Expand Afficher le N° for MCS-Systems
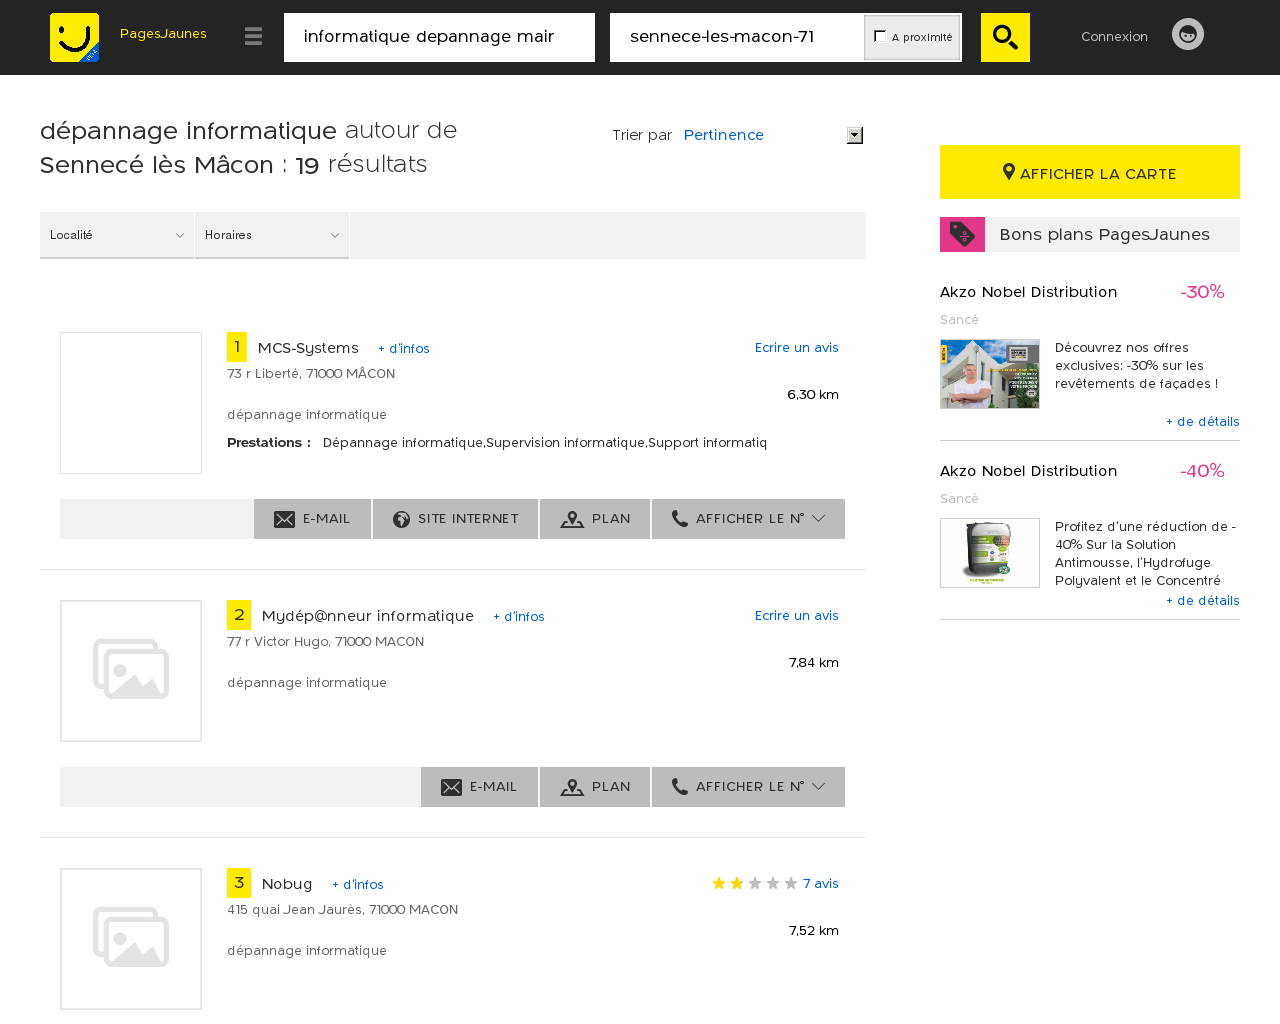1280x1024 pixels. pyautogui.click(x=748, y=519)
